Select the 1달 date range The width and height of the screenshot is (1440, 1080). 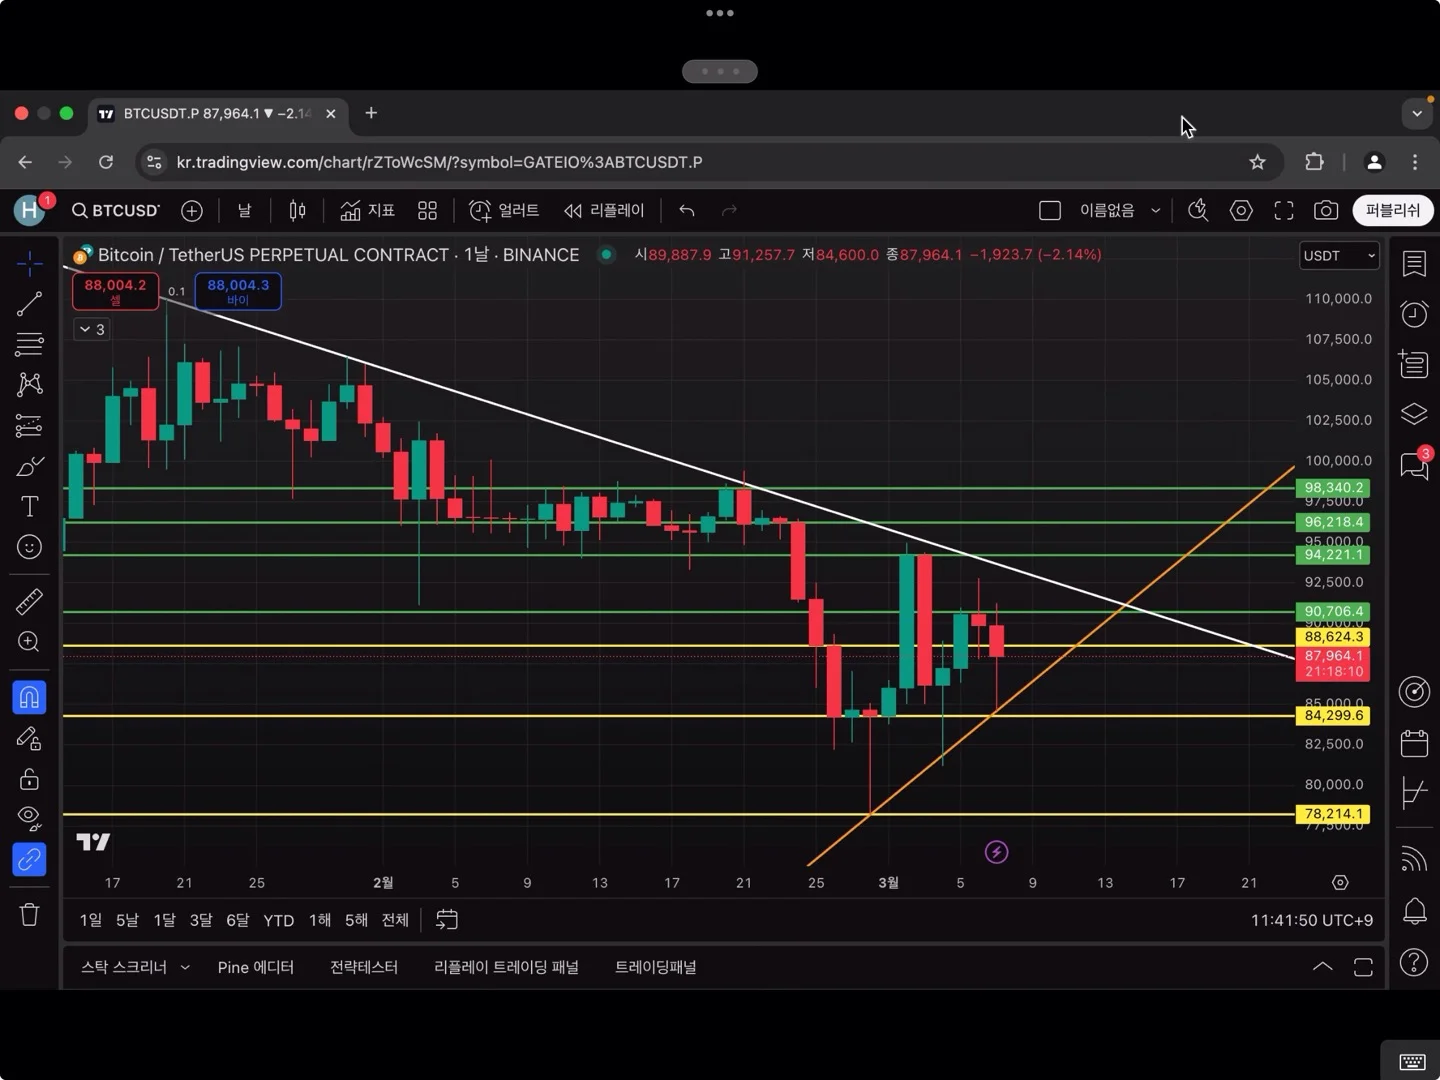pyautogui.click(x=164, y=920)
